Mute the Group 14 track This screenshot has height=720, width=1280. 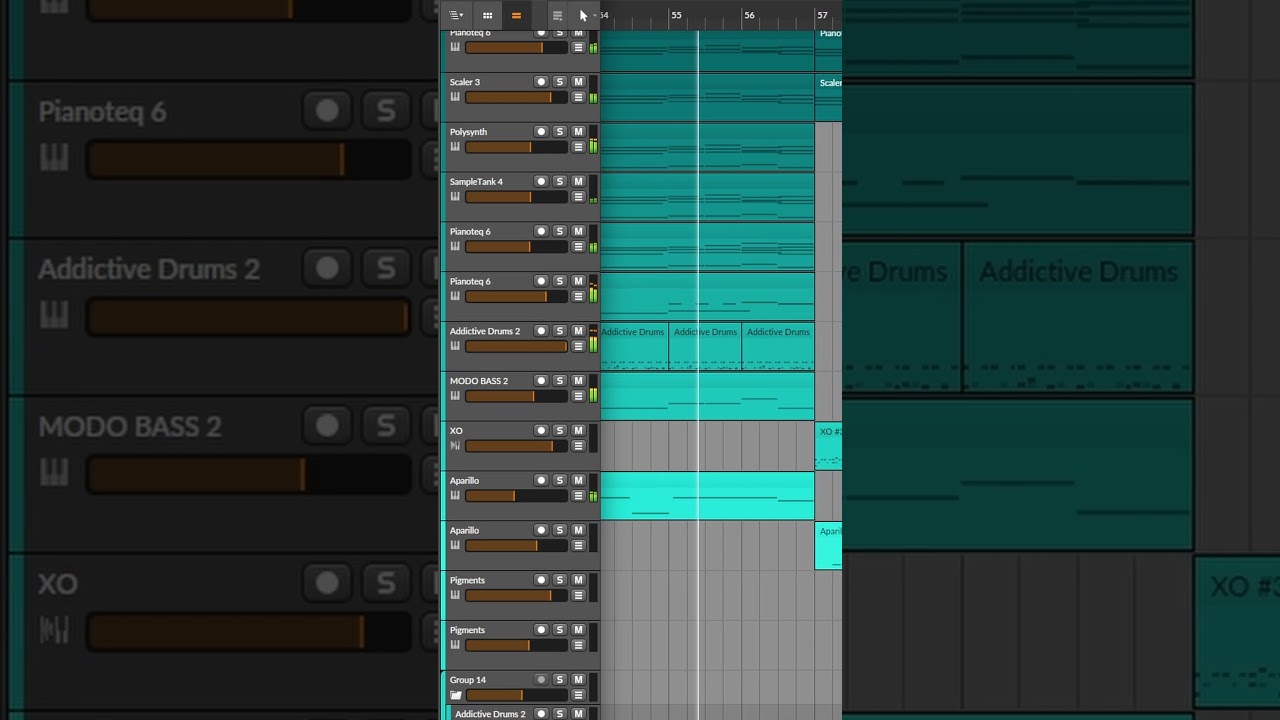(578, 680)
